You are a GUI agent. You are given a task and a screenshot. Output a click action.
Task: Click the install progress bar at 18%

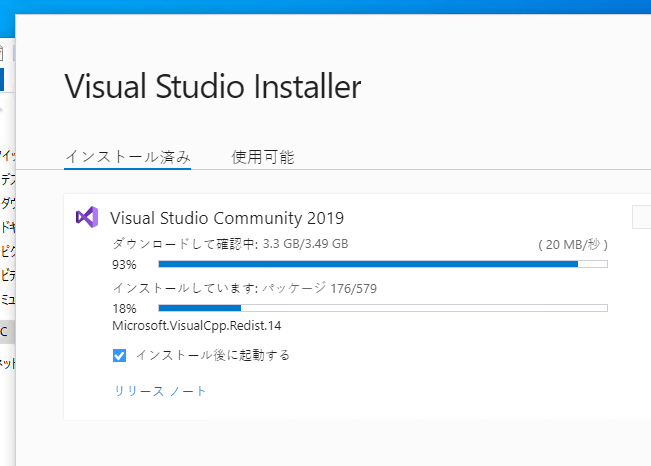[383, 308]
